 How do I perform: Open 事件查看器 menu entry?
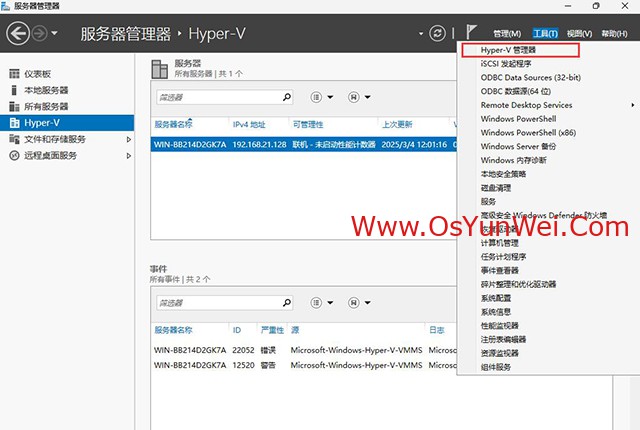pyautogui.click(x=500, y=270)
